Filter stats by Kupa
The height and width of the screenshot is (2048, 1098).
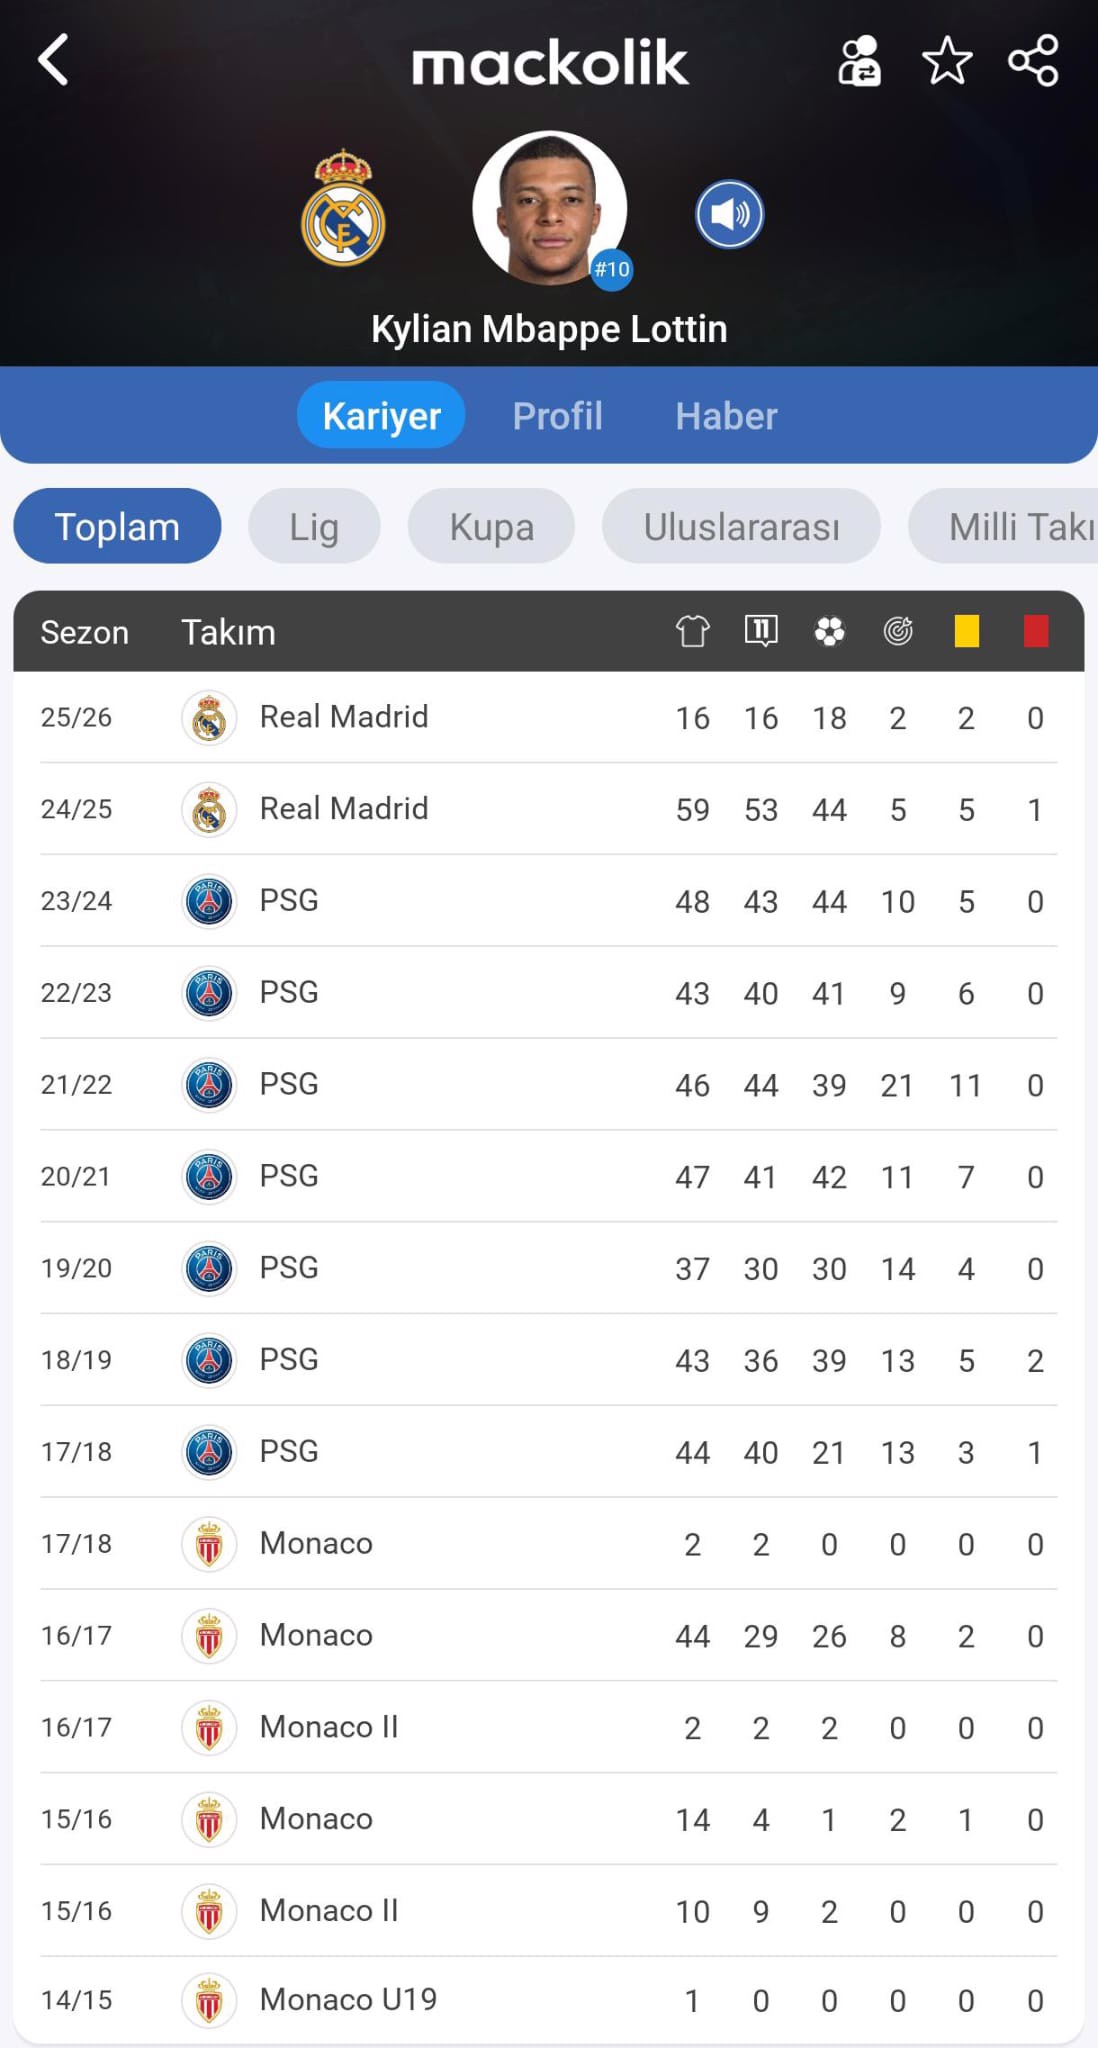pyautogui.click(x=491, y=527)
